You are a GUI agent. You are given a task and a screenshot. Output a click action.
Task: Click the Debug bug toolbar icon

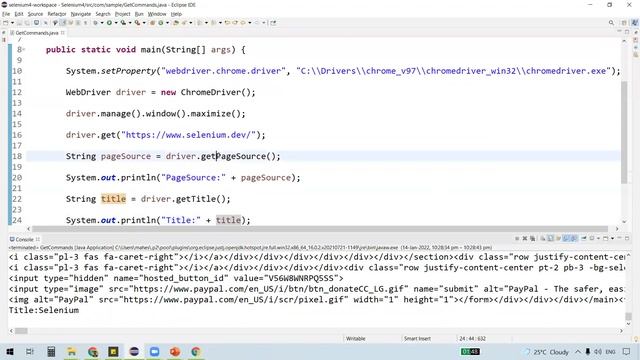coord(95,23)
